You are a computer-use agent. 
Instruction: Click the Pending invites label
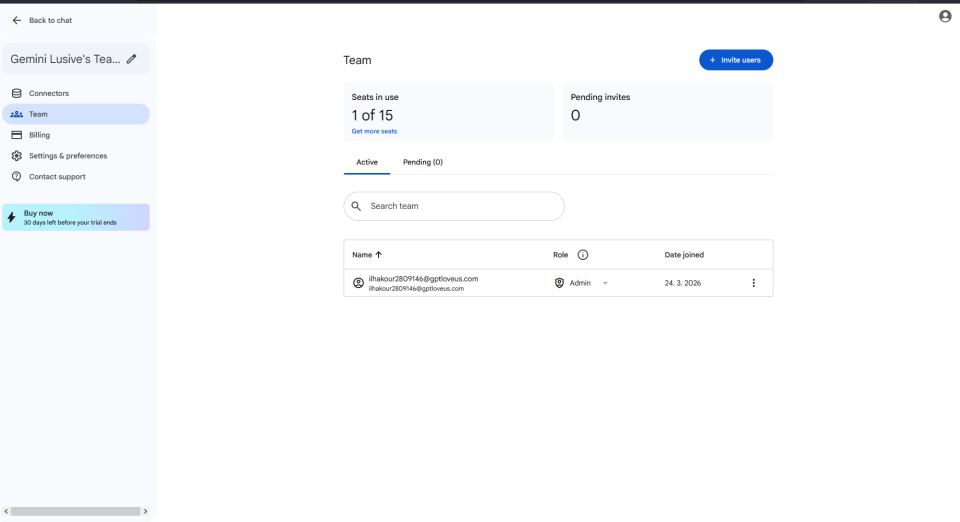[600, 97]
